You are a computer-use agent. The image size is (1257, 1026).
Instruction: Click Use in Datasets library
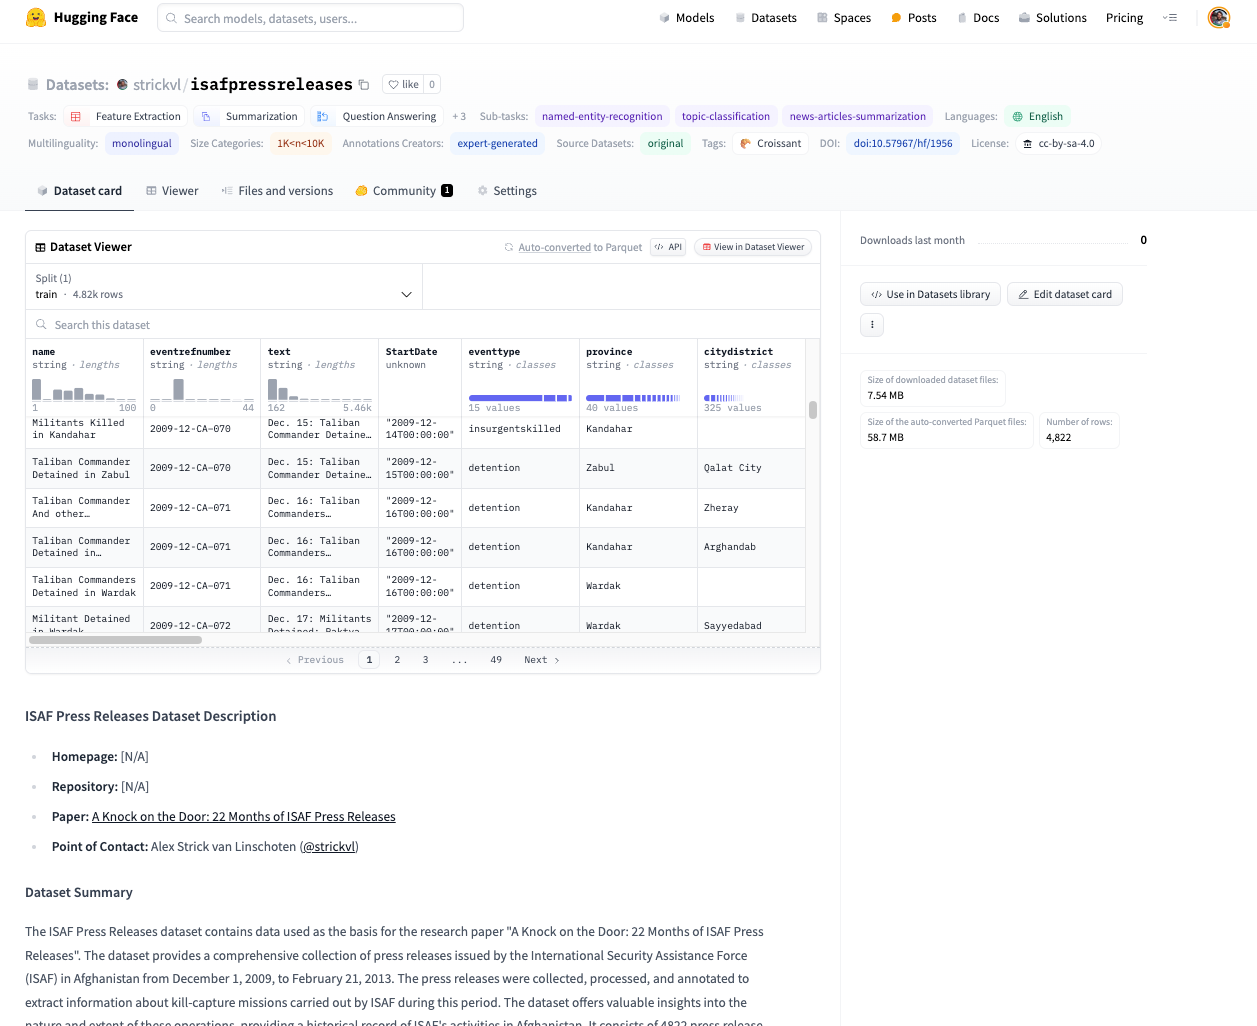point(930,294)
